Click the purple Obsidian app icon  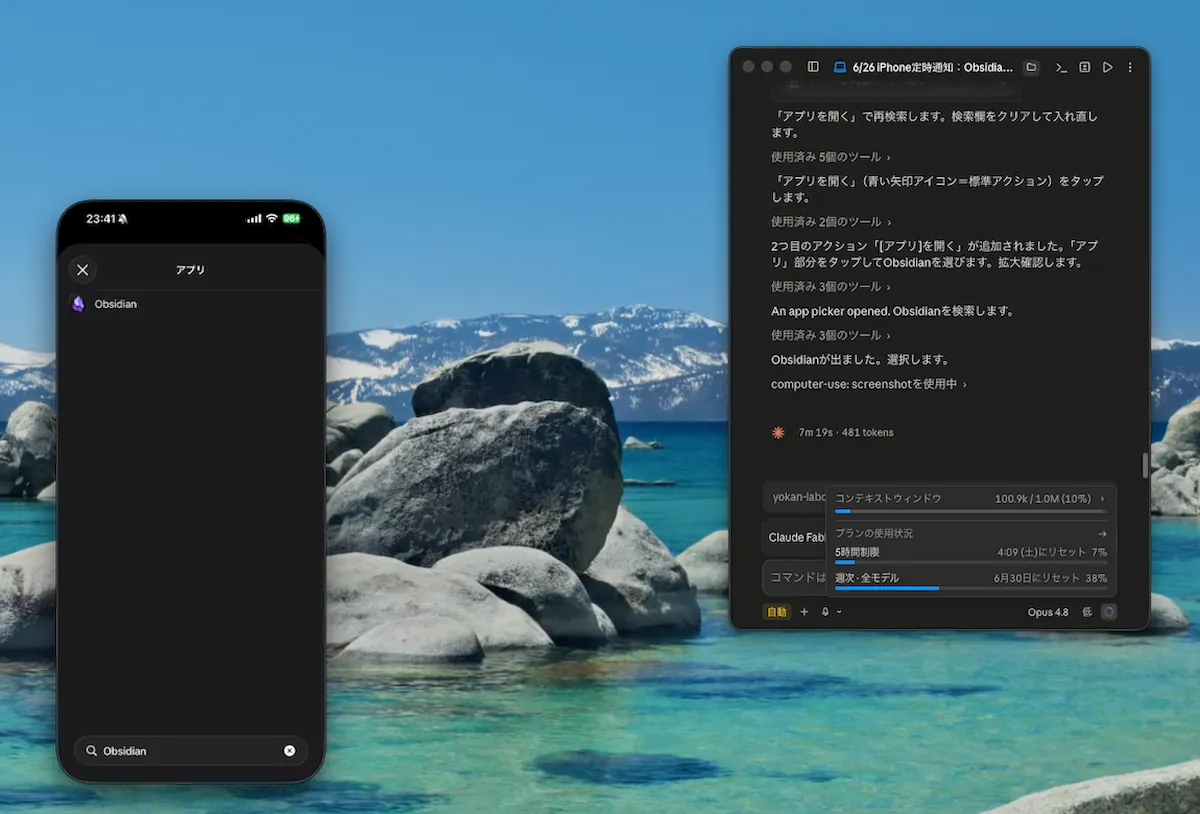pyautogui.click(x=78, y=304)
